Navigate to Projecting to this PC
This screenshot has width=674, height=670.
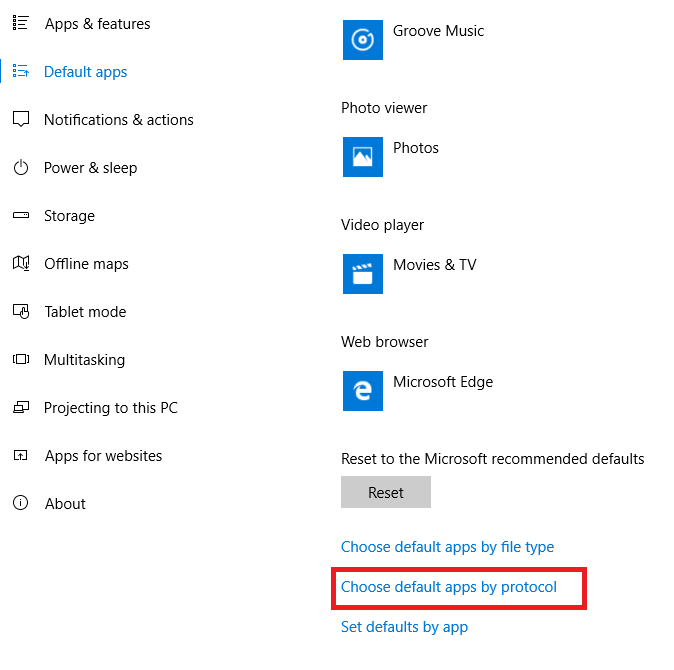(110, 408)
